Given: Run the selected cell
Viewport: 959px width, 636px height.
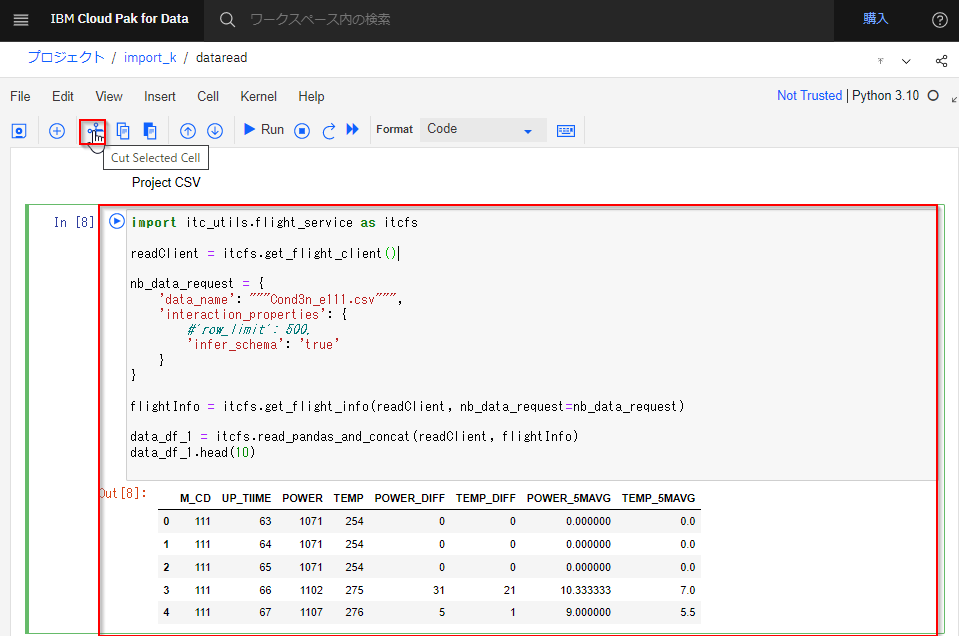Looking at the screenshot, I should [x=264, y=130].
